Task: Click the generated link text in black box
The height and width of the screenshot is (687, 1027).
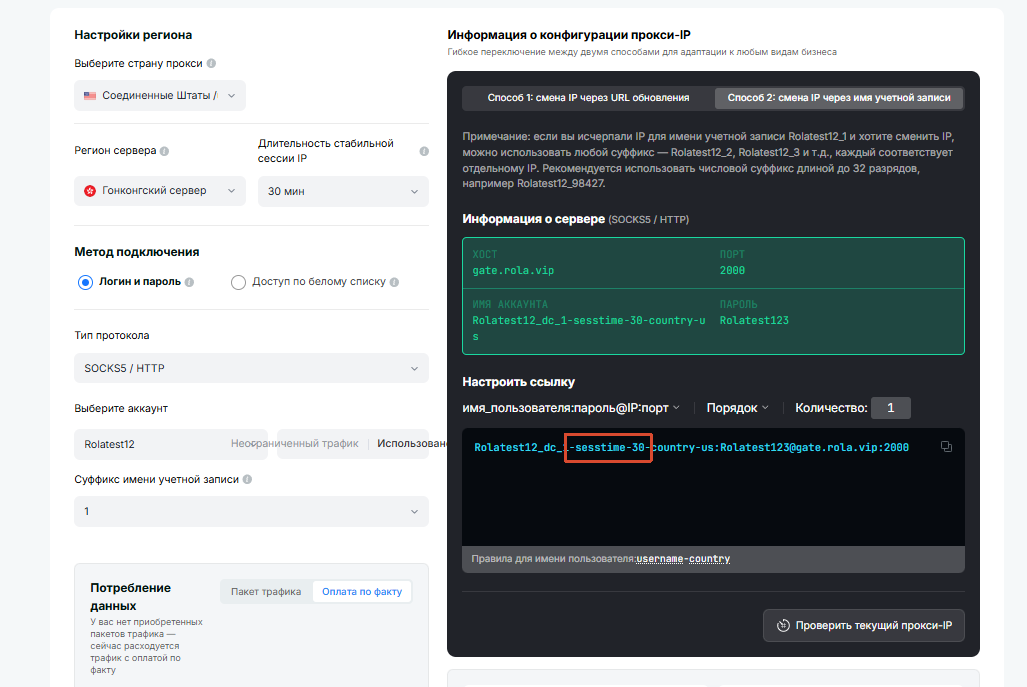Action: [691, 447]
